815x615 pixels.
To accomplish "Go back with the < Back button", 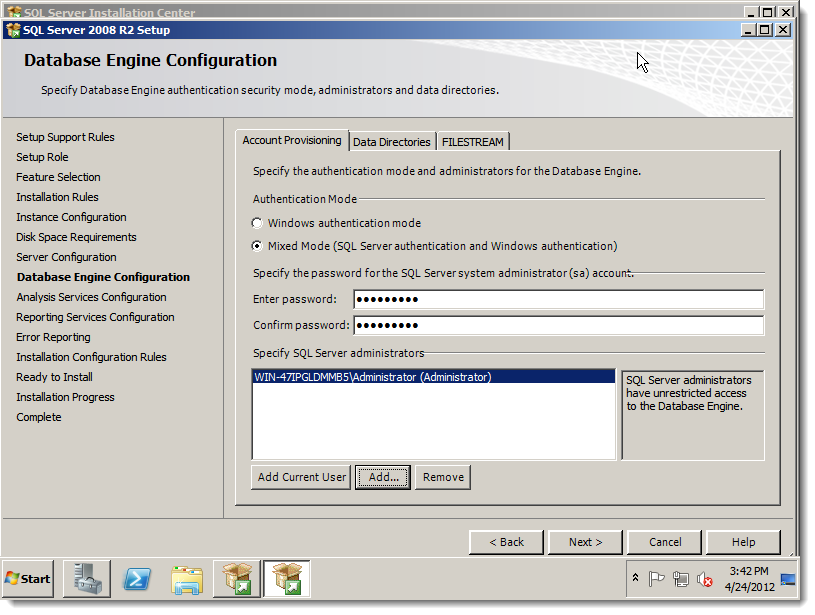I will point(506,542).
